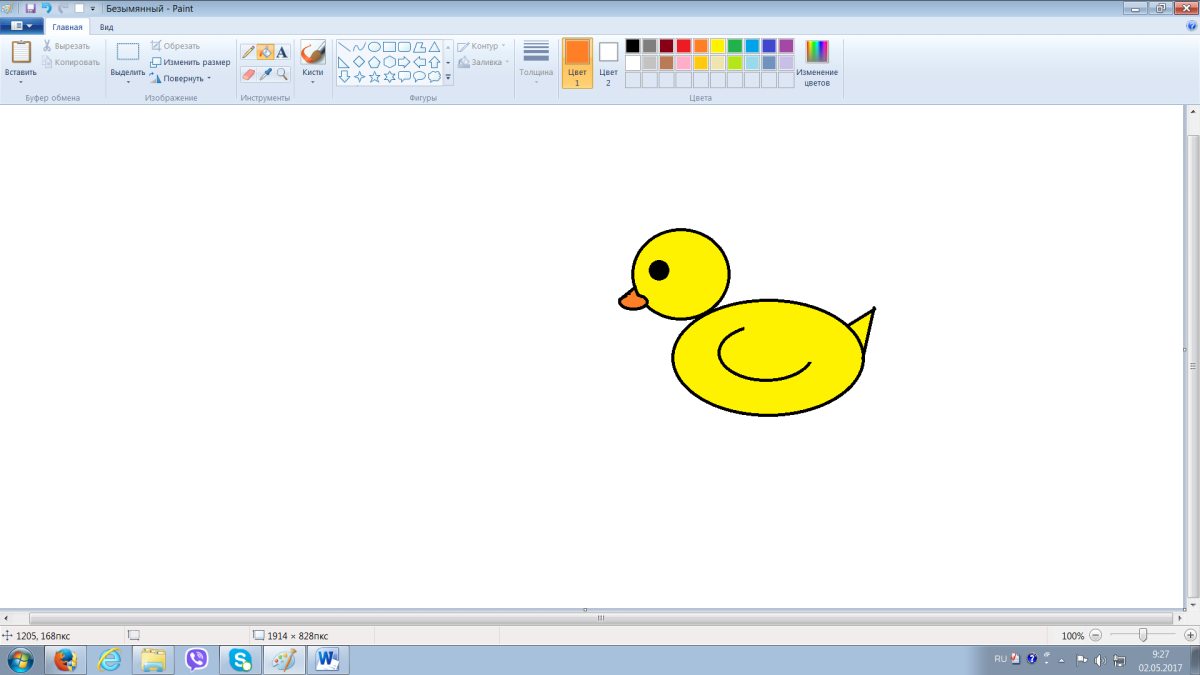Select the Magnifier tool
This screenshot has width=1200, height=675.
pyautogui.click(x=282, y=74)
